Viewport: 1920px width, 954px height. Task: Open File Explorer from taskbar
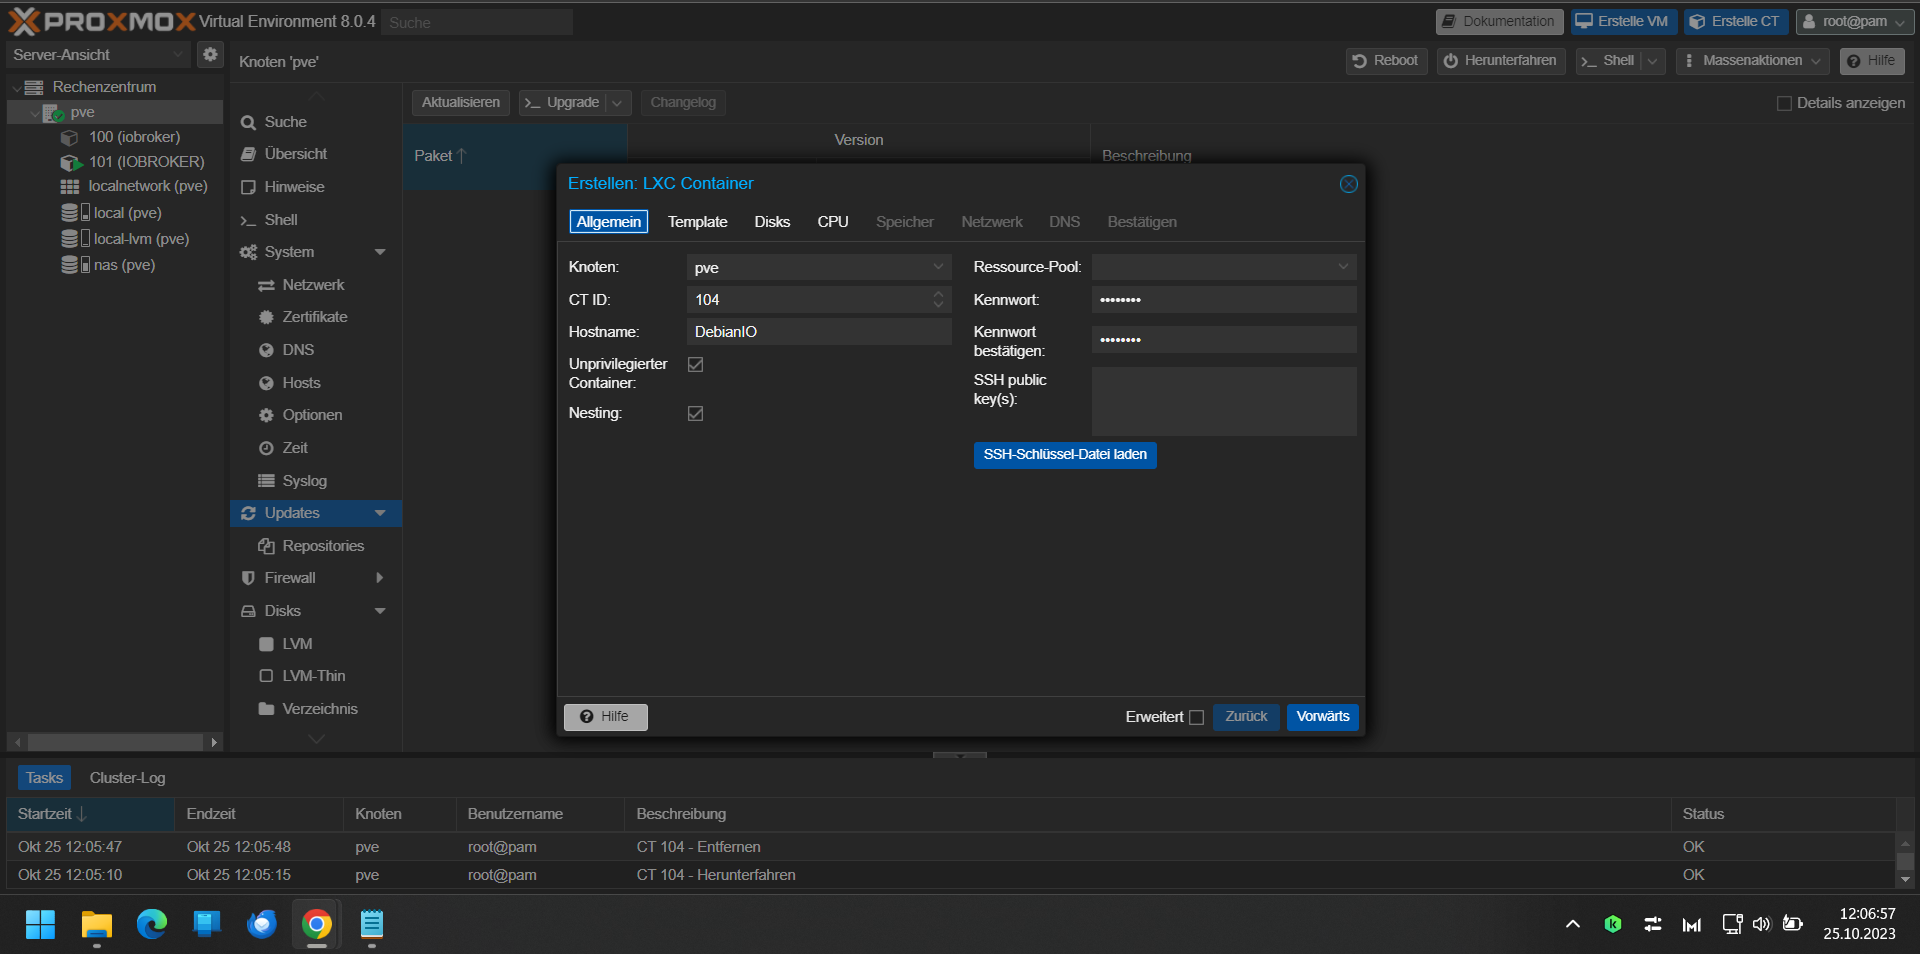pyautogui.click(x=96, y=925)
